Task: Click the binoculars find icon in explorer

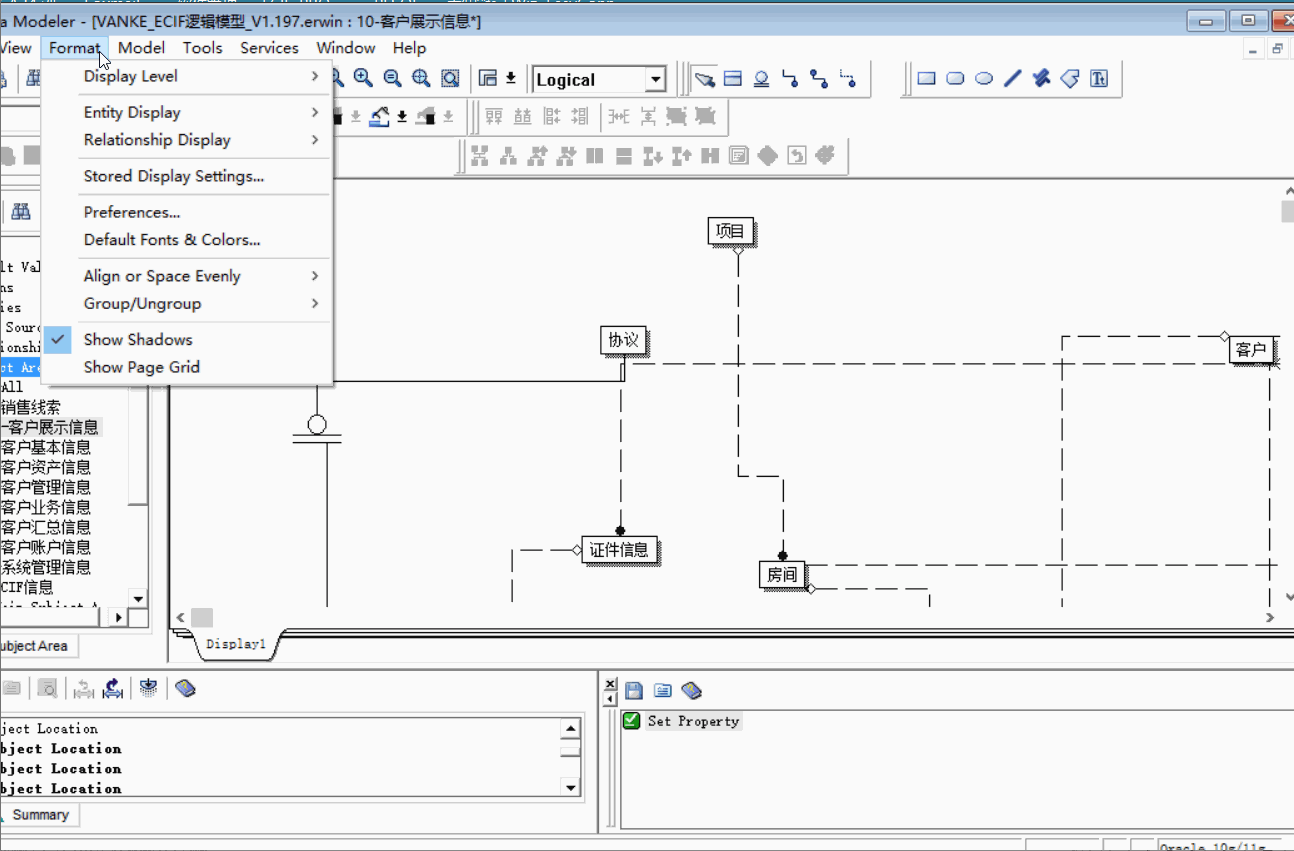Action: coord(21,212)
